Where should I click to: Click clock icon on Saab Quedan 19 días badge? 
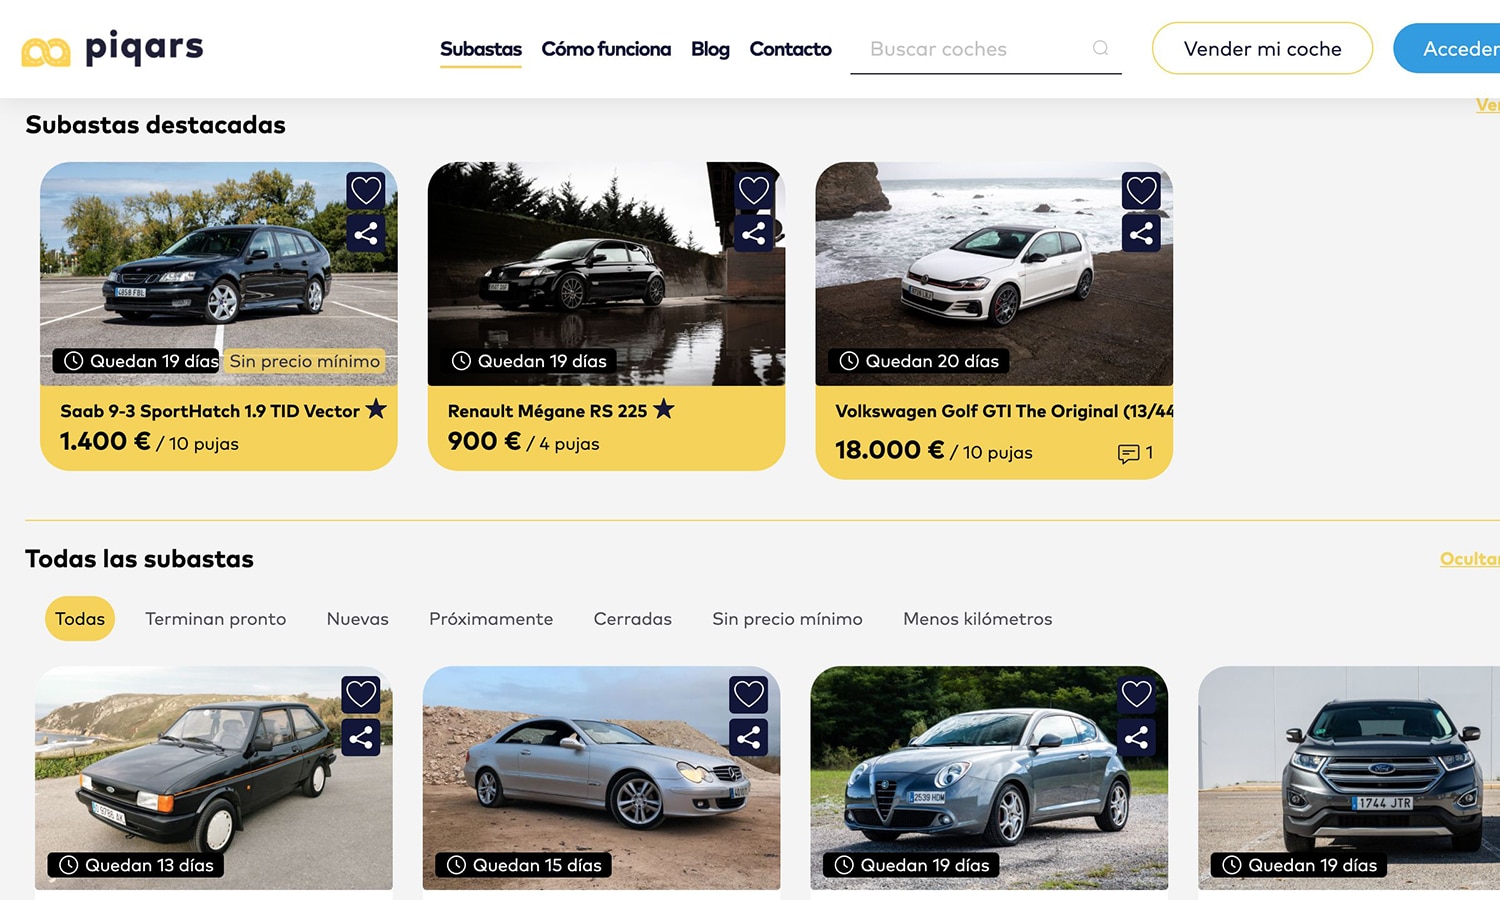tap(74, 361)
